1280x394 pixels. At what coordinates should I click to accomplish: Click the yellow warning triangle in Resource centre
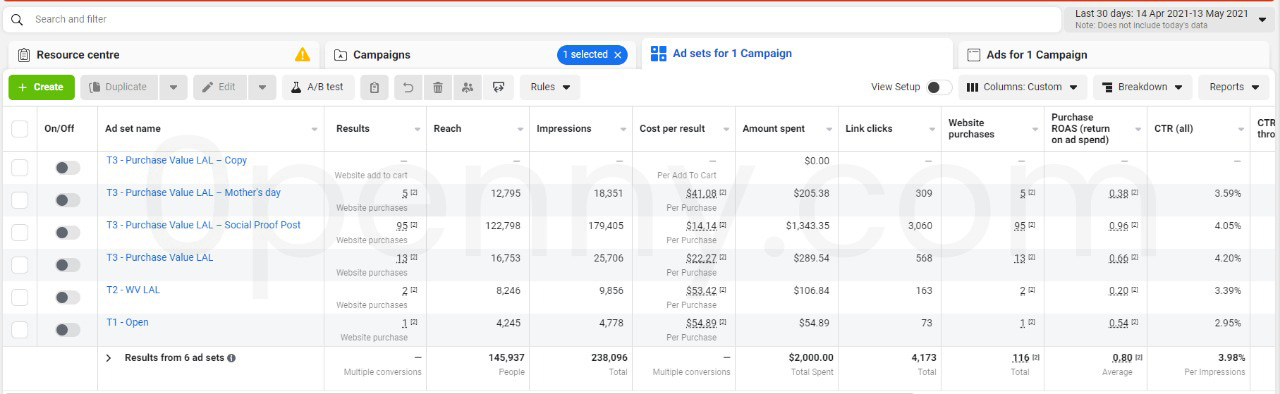point(302,55)
